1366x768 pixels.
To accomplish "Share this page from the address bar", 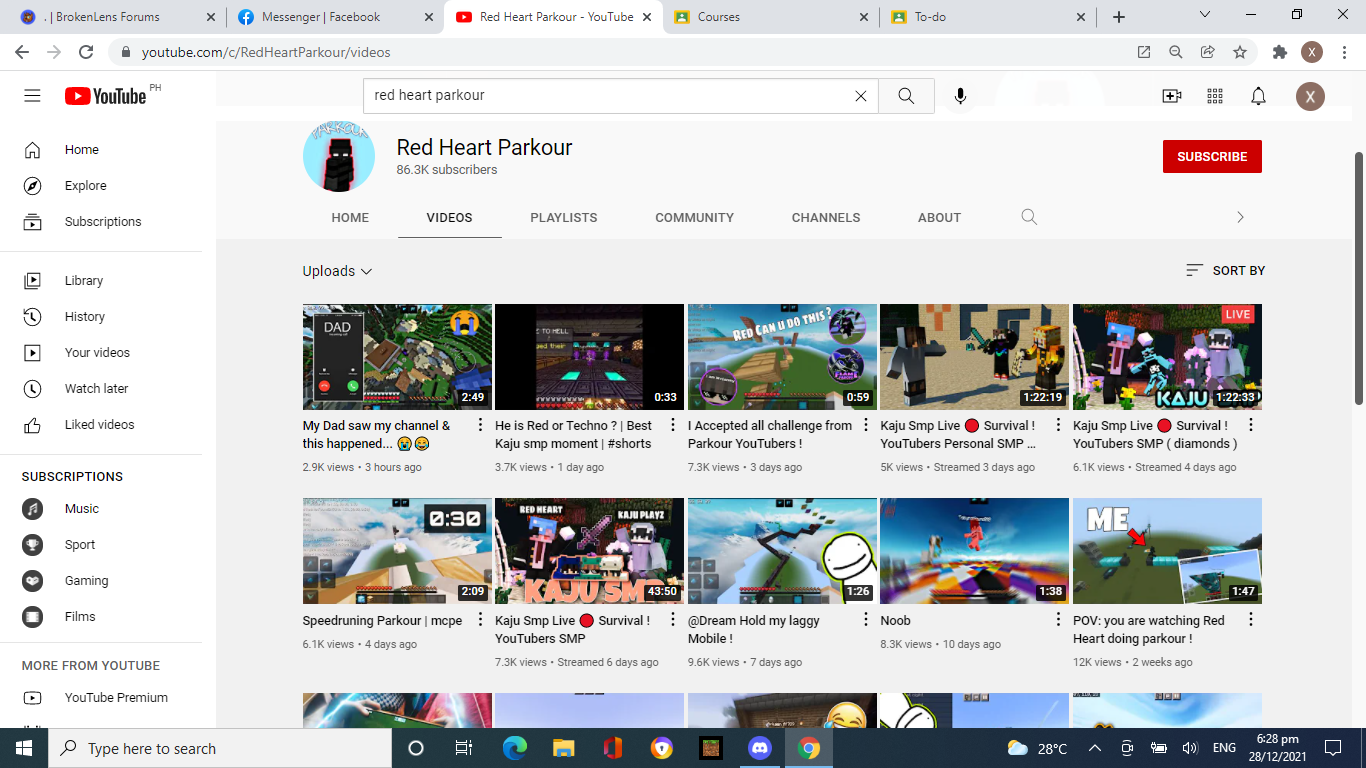I will click(x=1208, y=52).
